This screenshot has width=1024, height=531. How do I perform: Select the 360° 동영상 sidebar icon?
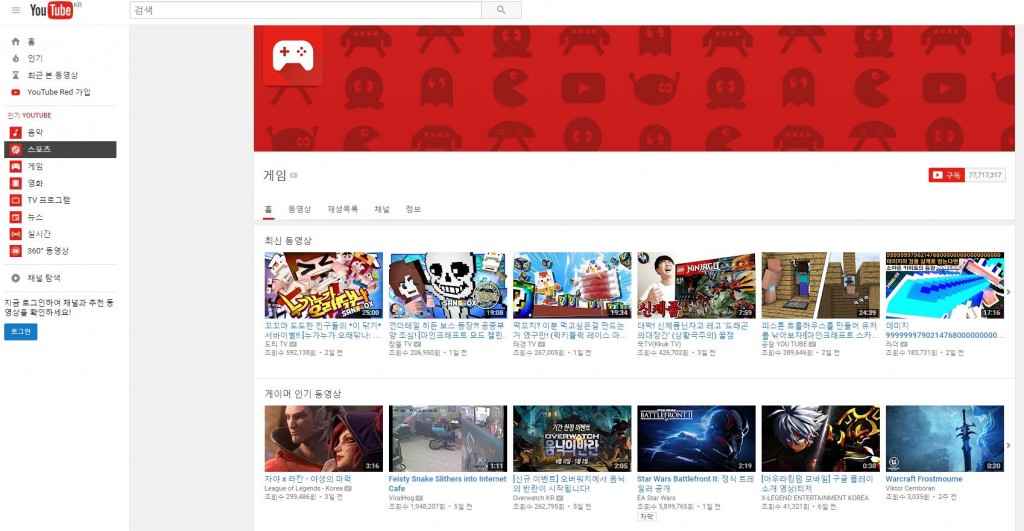pyautogui.click(x=16, y=251)
